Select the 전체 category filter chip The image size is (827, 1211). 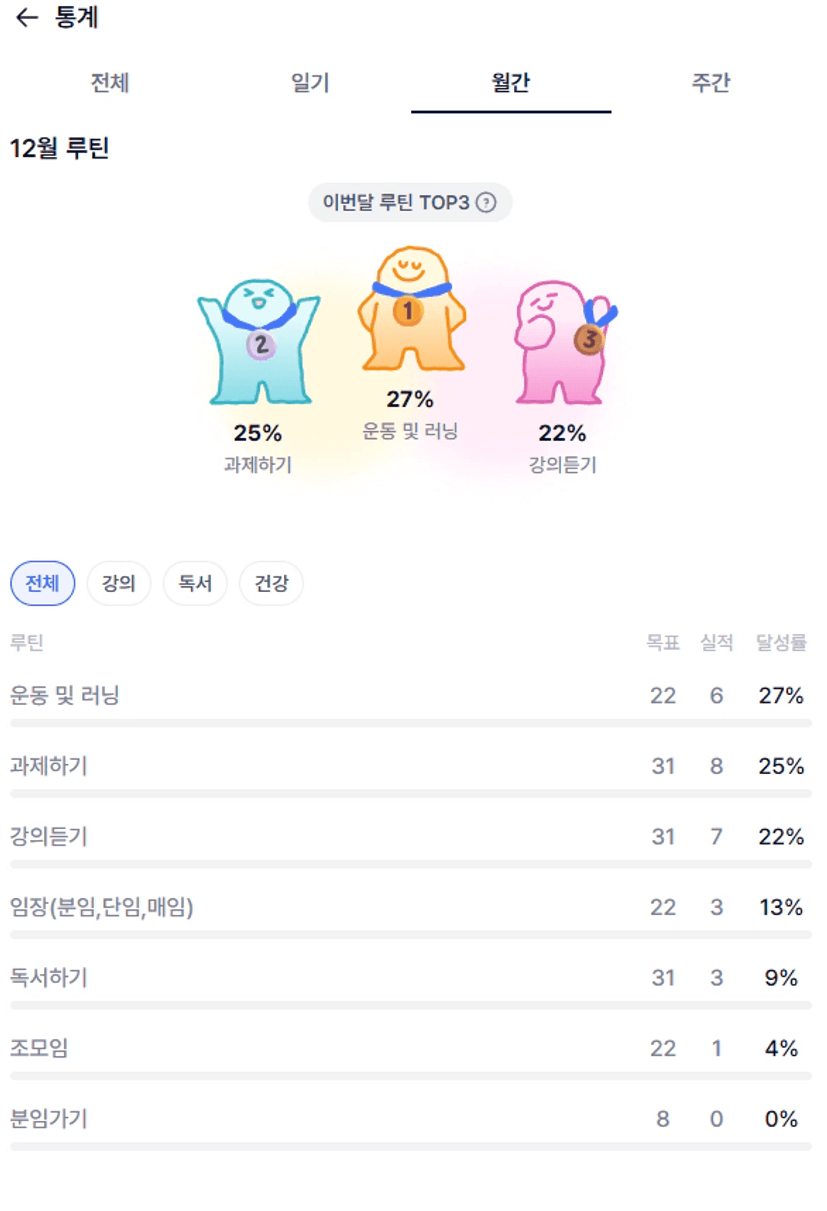42,583
